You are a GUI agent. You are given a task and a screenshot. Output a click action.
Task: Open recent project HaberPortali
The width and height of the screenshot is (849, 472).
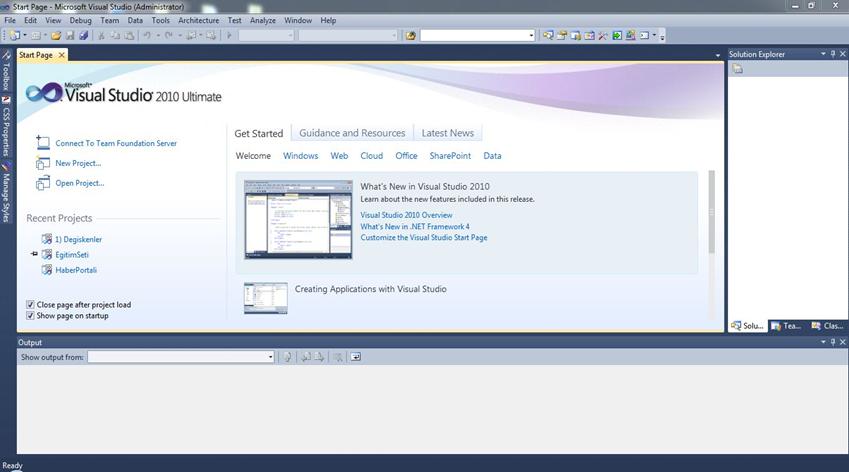pos(76,270)
